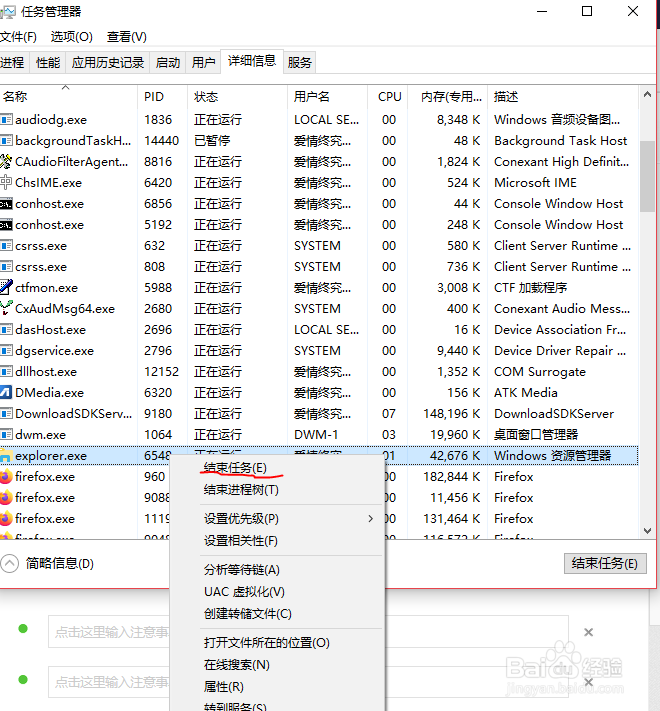Screen dimensions: 660x711
Task: Click the second note input field behind Task Manager
Action: click(x=308, y=682)
